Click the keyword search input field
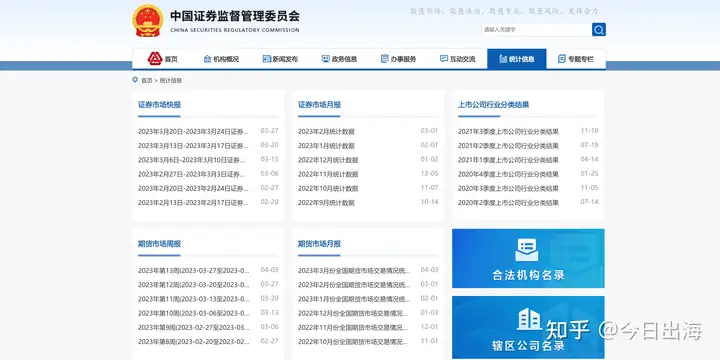 tap(536, 30)
